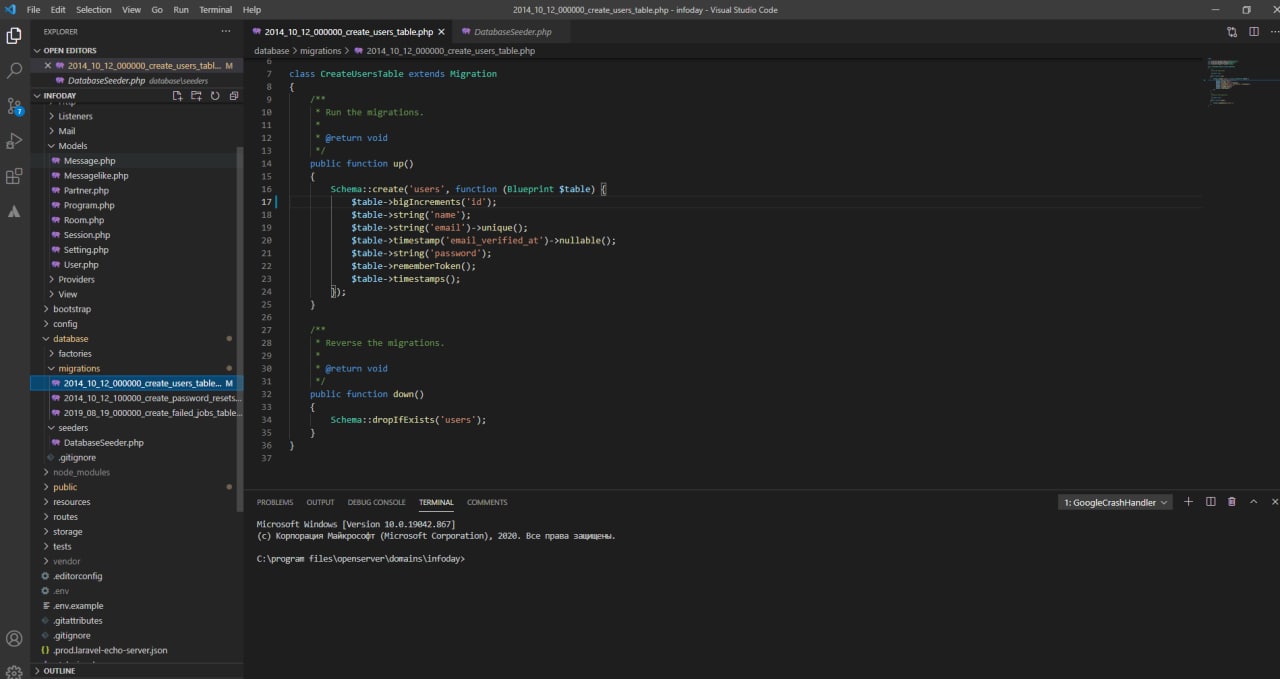Screen dimensions: 1280x679
Task: Add a new terminal with plus icon
Action: click(1188, 502)
